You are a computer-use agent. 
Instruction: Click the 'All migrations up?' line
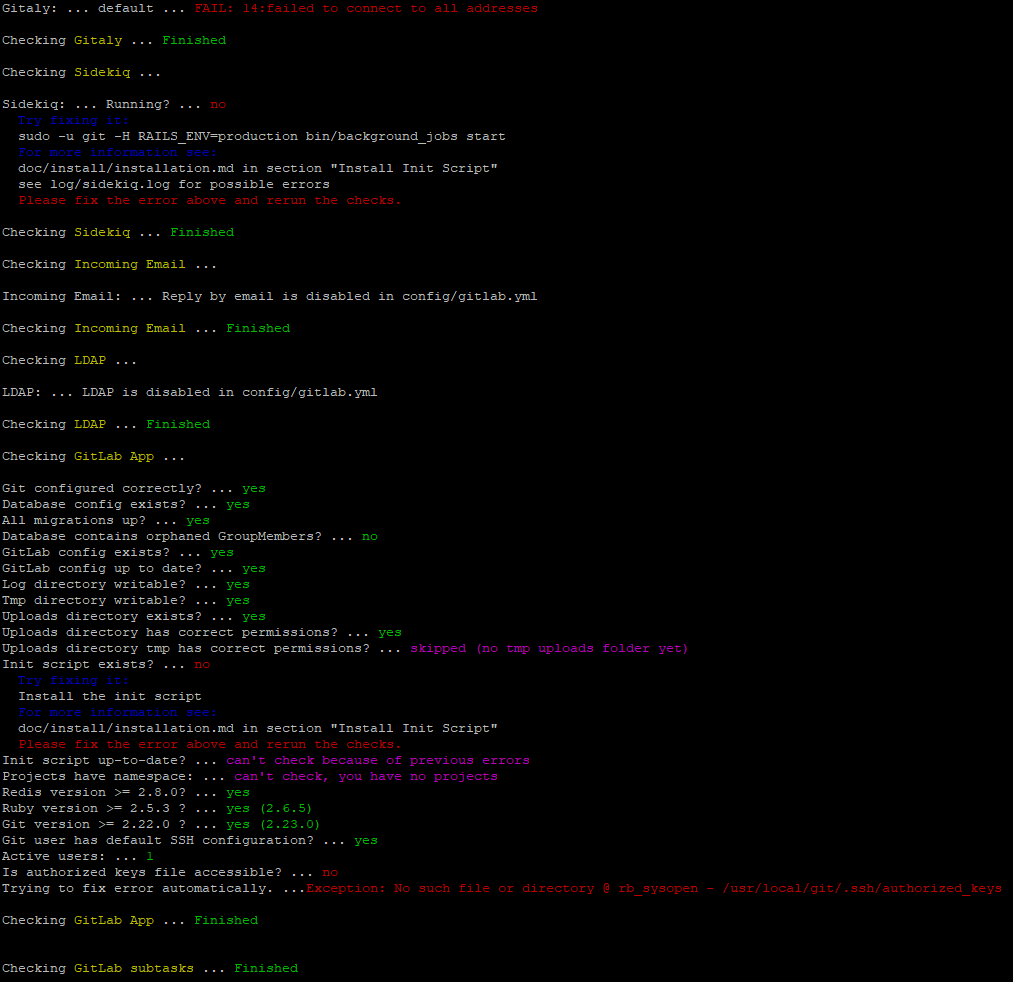point(106,521)
